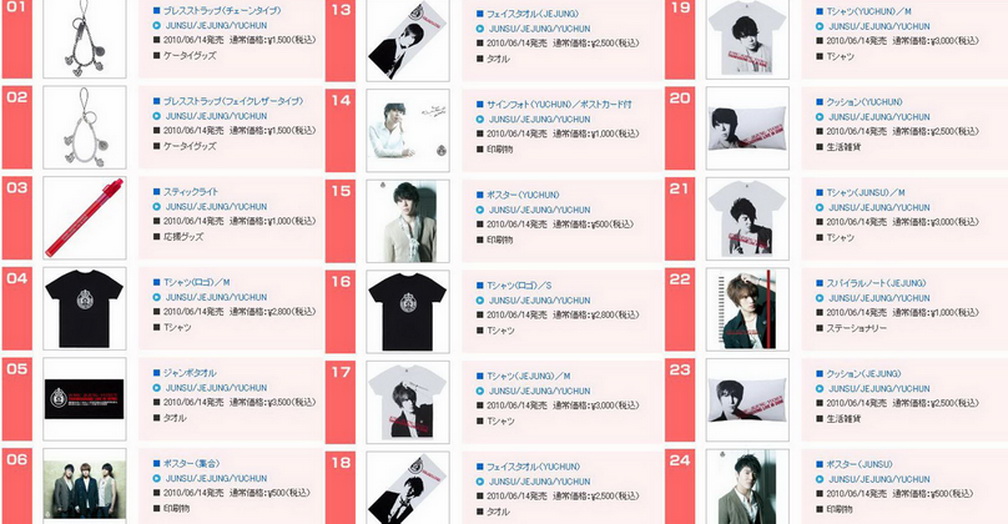Open the サインフォト(YUCHUN) postcard product link
The image size is (1008, 524).
tap(559, 104)
